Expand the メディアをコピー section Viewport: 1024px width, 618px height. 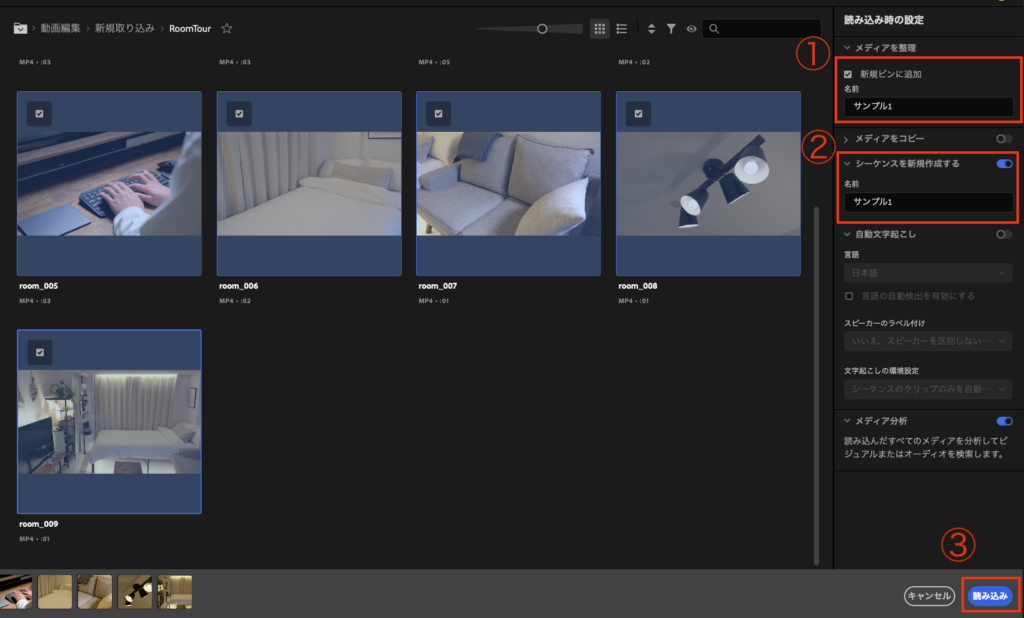coord(846,139)
